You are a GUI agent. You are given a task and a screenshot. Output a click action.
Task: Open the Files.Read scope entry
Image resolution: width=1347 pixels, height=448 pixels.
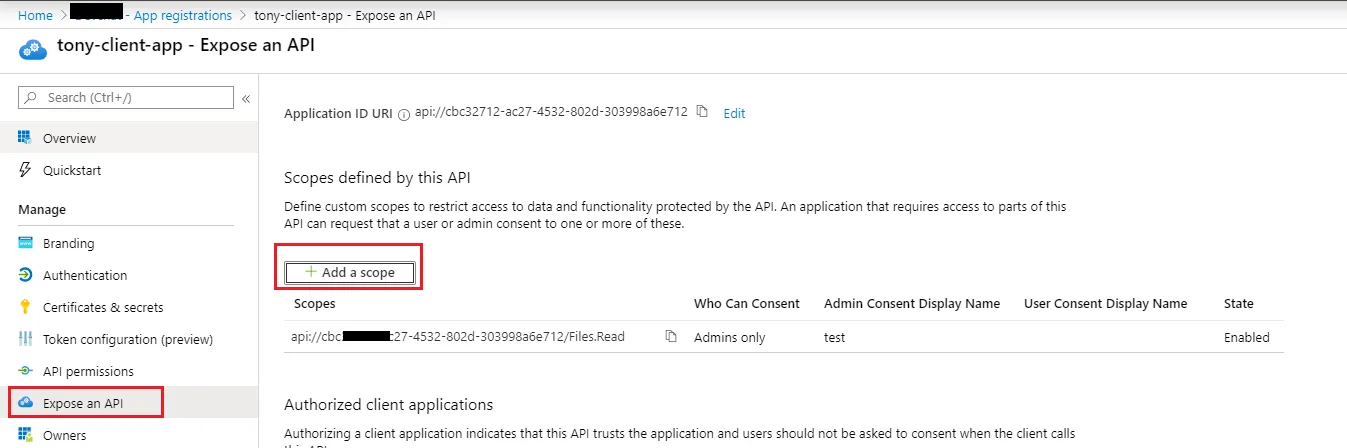(x=457, y=337)
